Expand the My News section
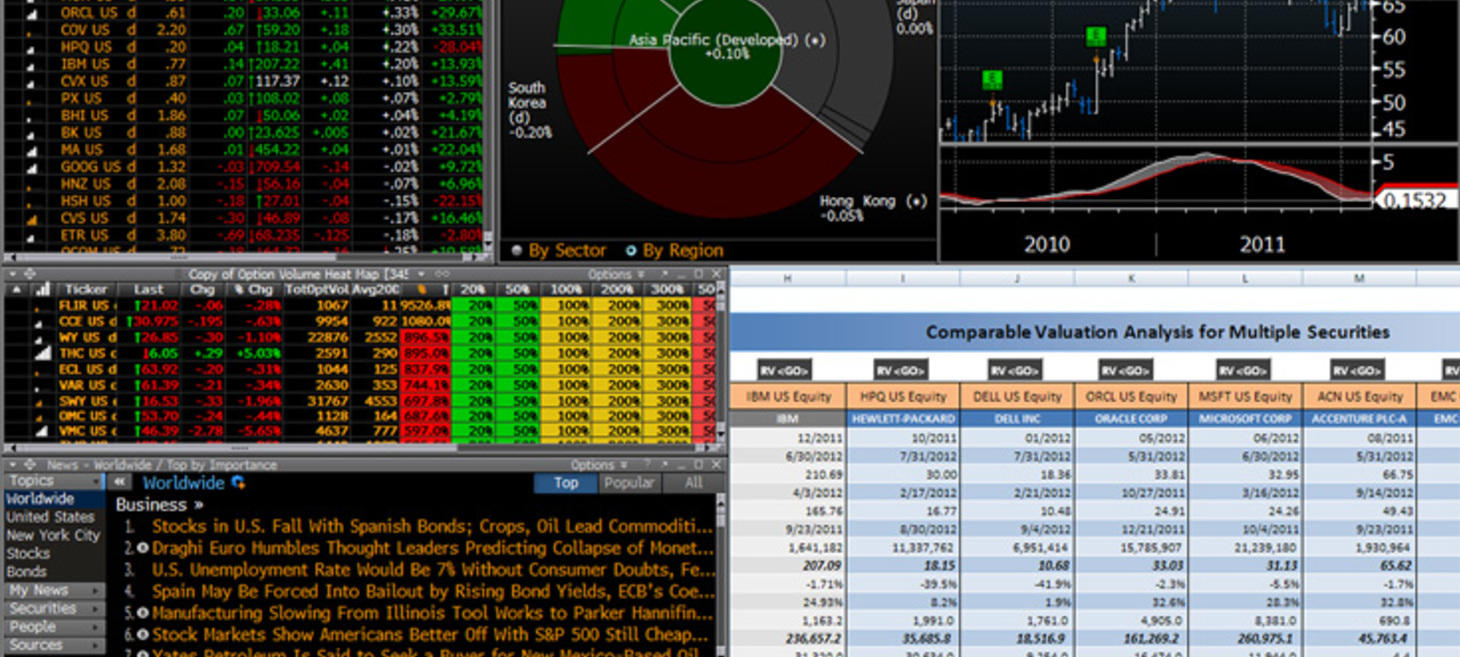1460x657 pixels. (54, 590)
